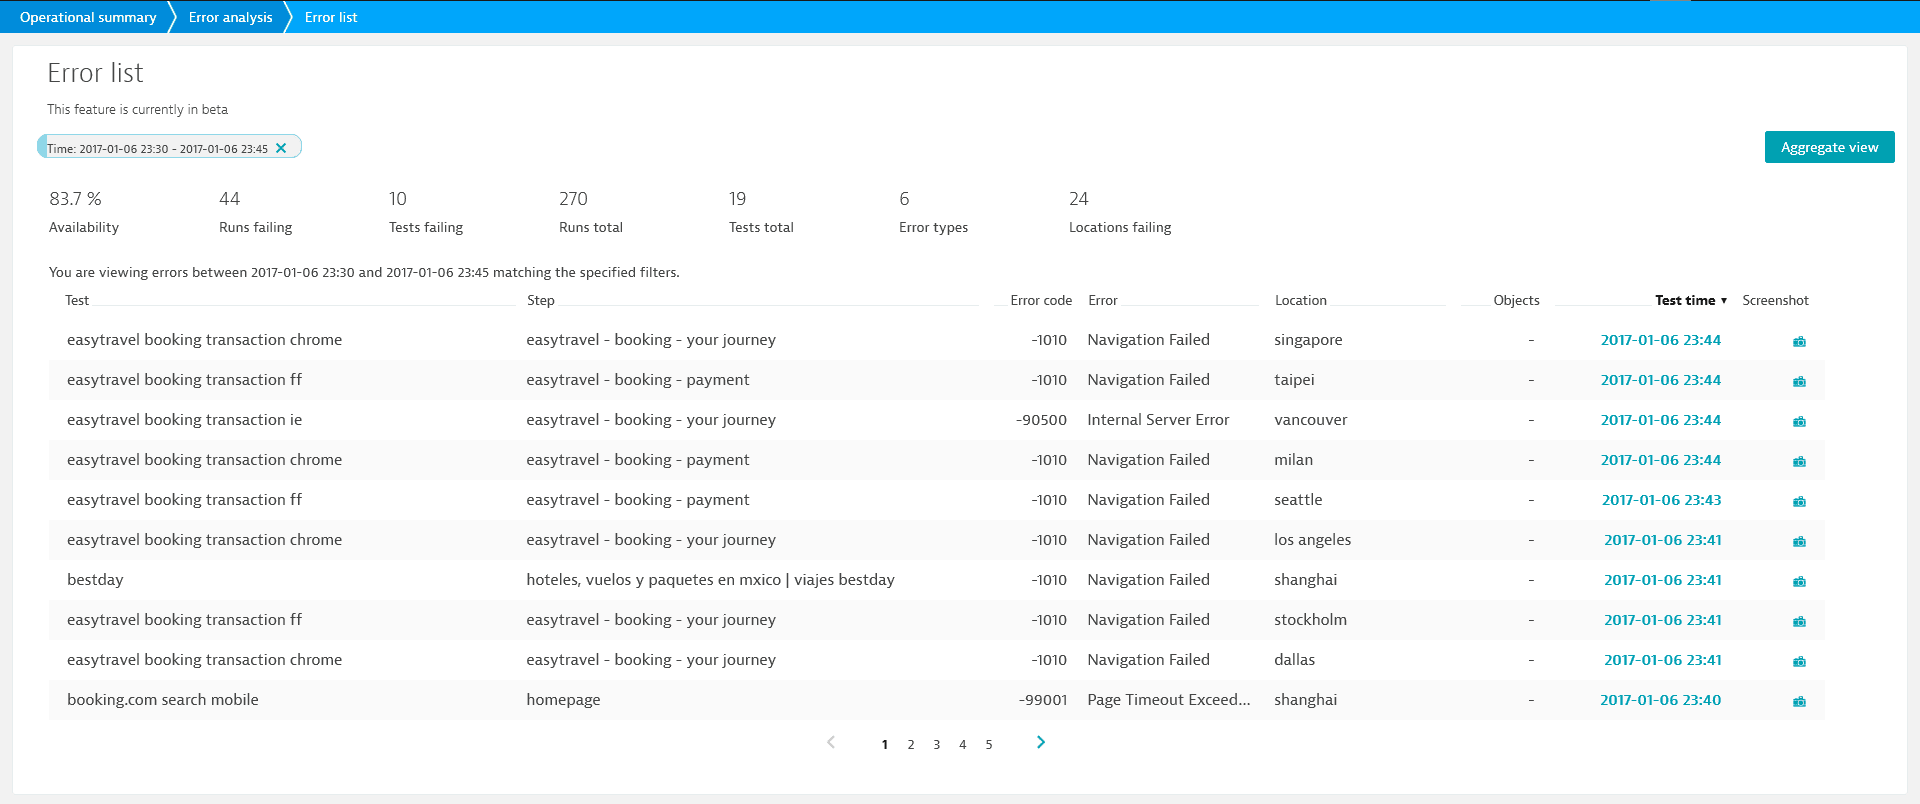Open singapore test time 2017-01-06 23:44

[x=1661, y=340]
